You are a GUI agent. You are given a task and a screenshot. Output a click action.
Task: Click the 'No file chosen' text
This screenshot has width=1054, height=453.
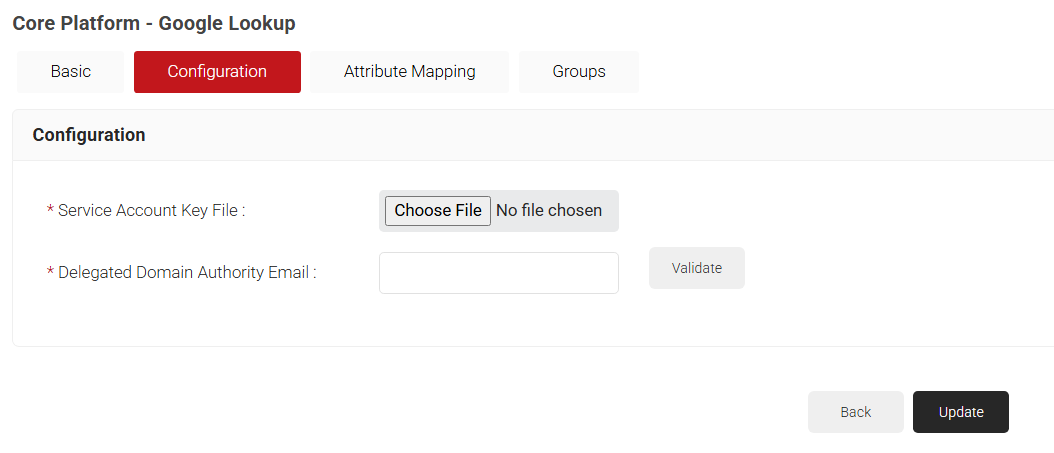549,211
